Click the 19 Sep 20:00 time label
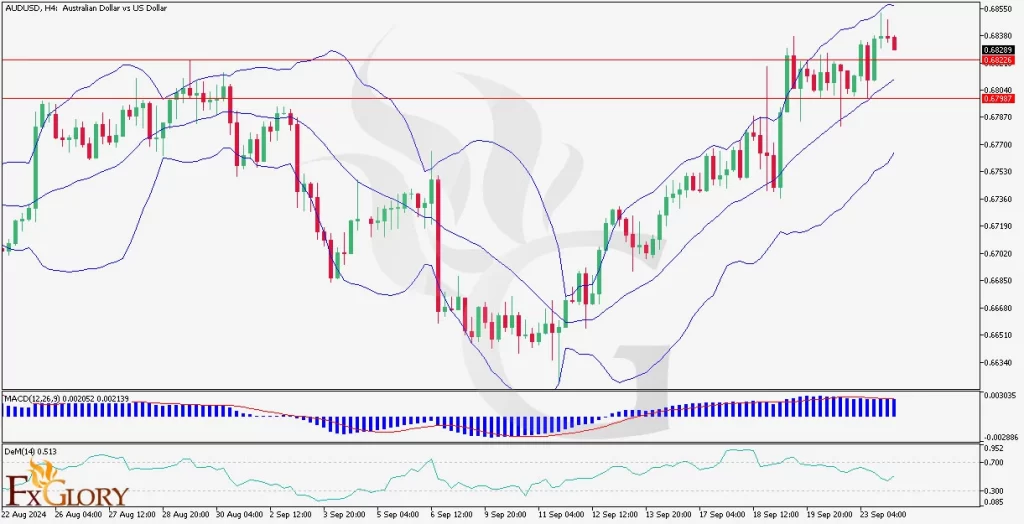Viewport: 1024px width, 524px height. (x=827, y=514)
